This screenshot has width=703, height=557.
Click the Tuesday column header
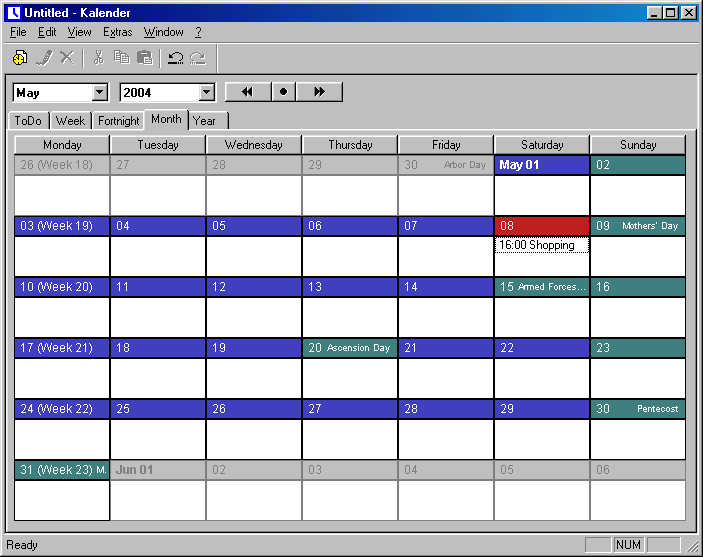click(x=158, y=145)
